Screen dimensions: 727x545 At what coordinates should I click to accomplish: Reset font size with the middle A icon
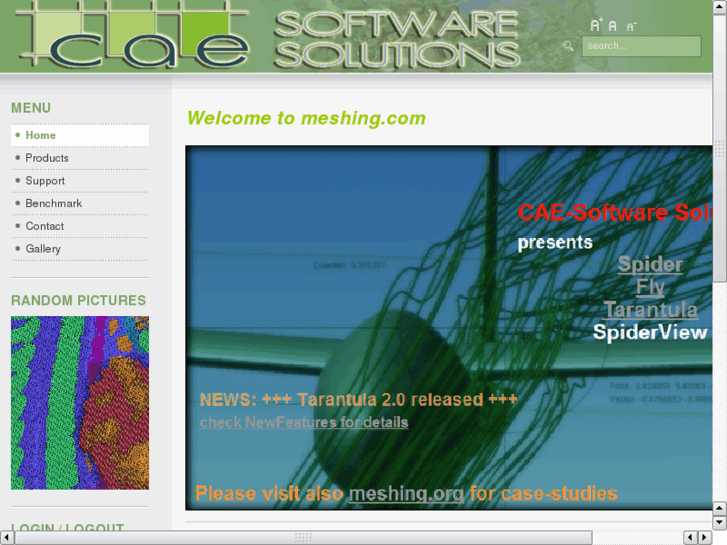click(x=612, y=26)
